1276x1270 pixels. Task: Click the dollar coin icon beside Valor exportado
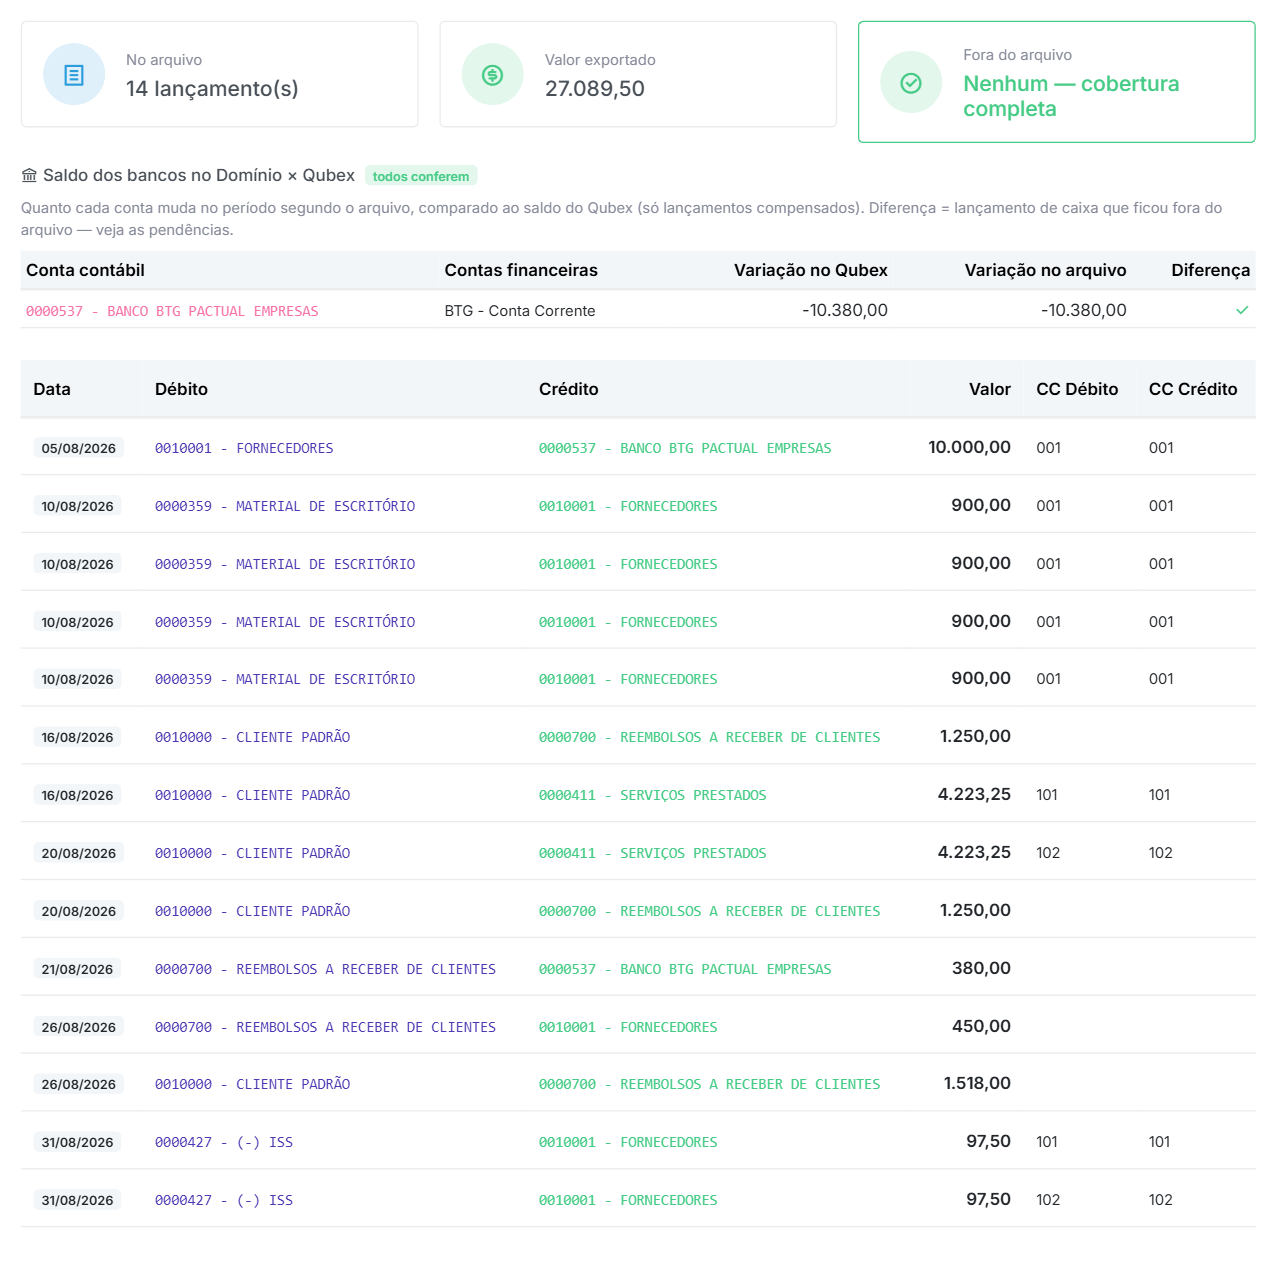pos(493,75)
